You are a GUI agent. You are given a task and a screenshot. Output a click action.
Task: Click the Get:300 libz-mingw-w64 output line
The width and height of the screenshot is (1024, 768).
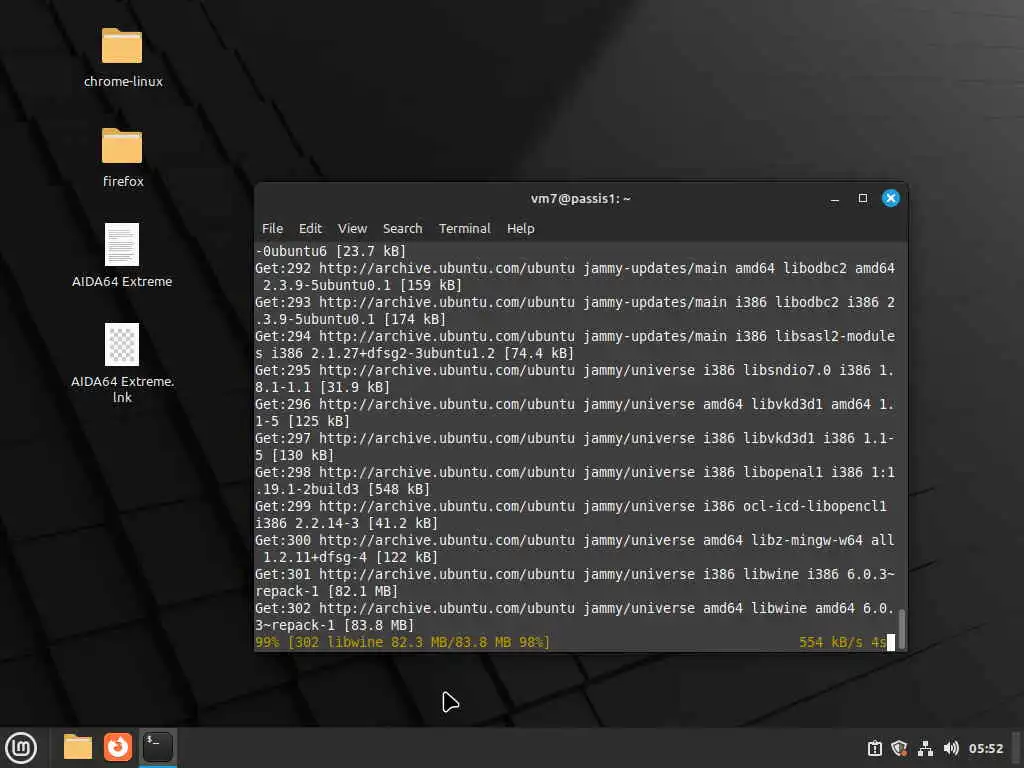tap(575, 549)
